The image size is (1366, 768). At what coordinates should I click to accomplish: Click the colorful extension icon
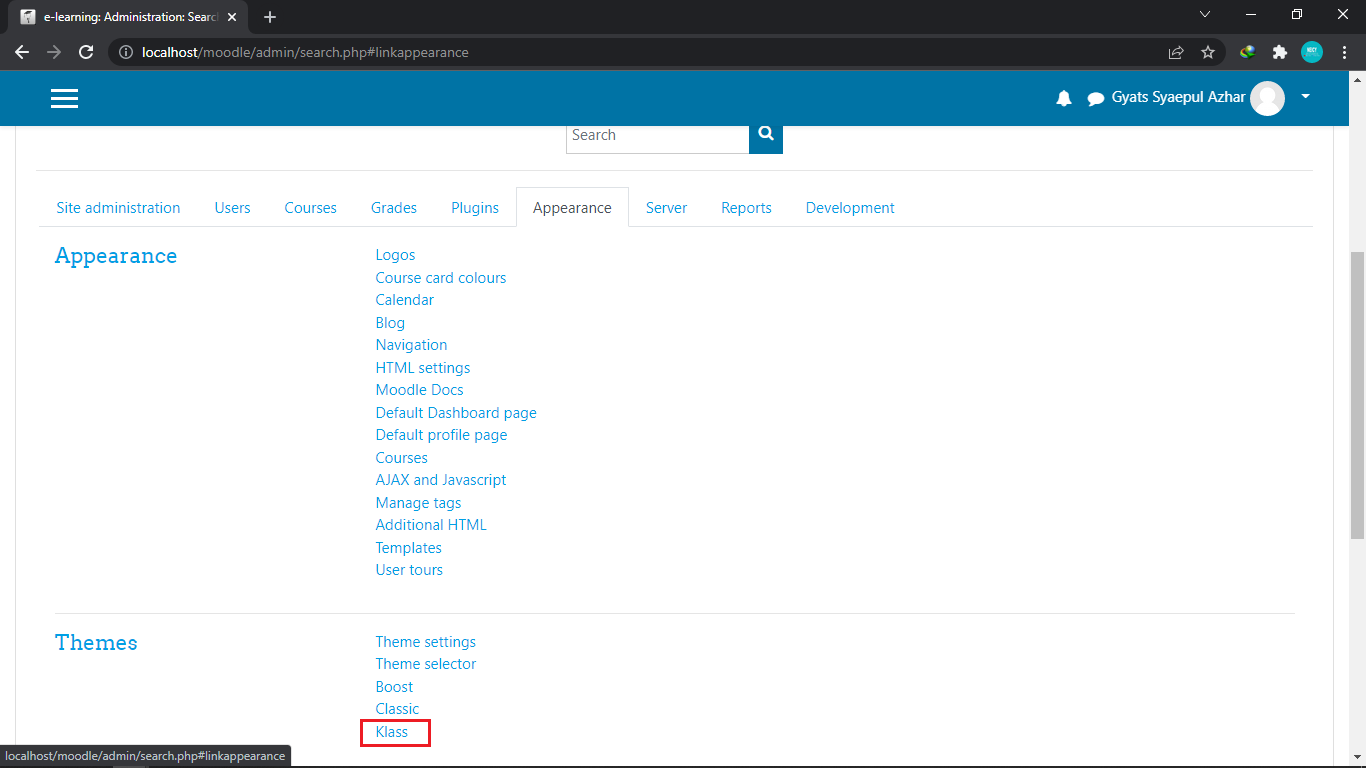[x=1247, y=52]
